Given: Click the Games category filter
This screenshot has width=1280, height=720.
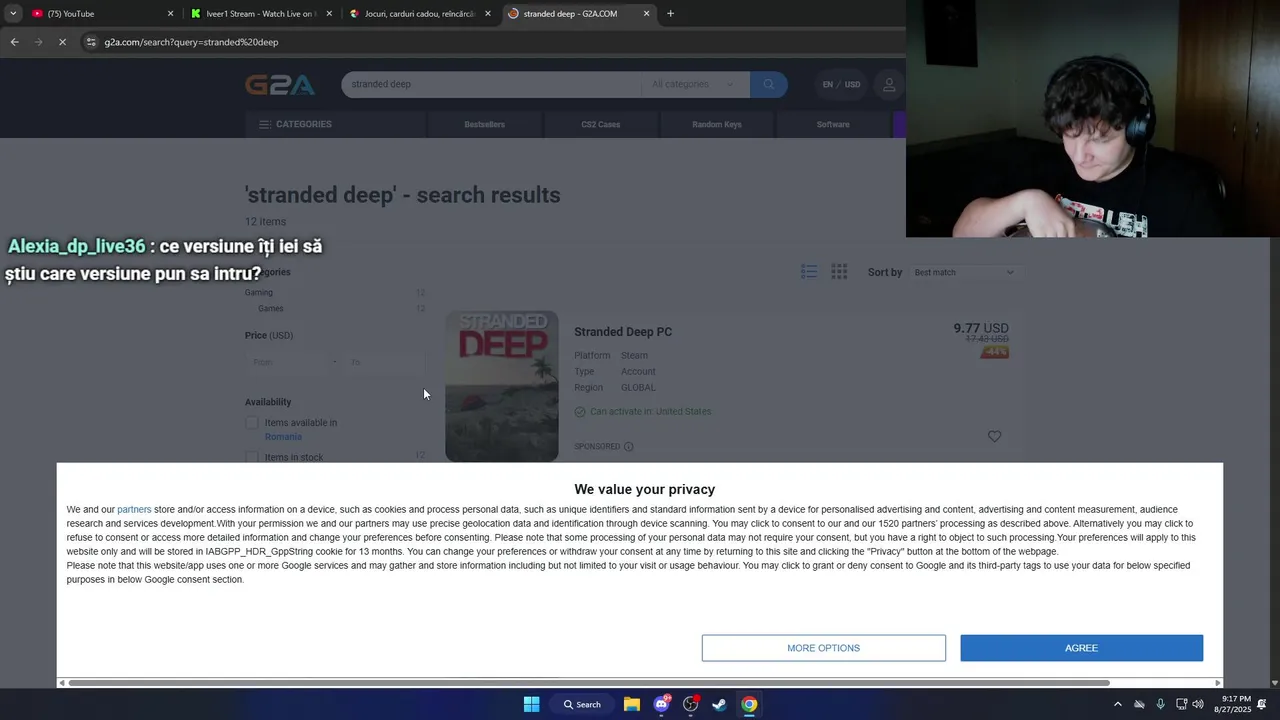Looking at the screenshot, I should (270, 308).
